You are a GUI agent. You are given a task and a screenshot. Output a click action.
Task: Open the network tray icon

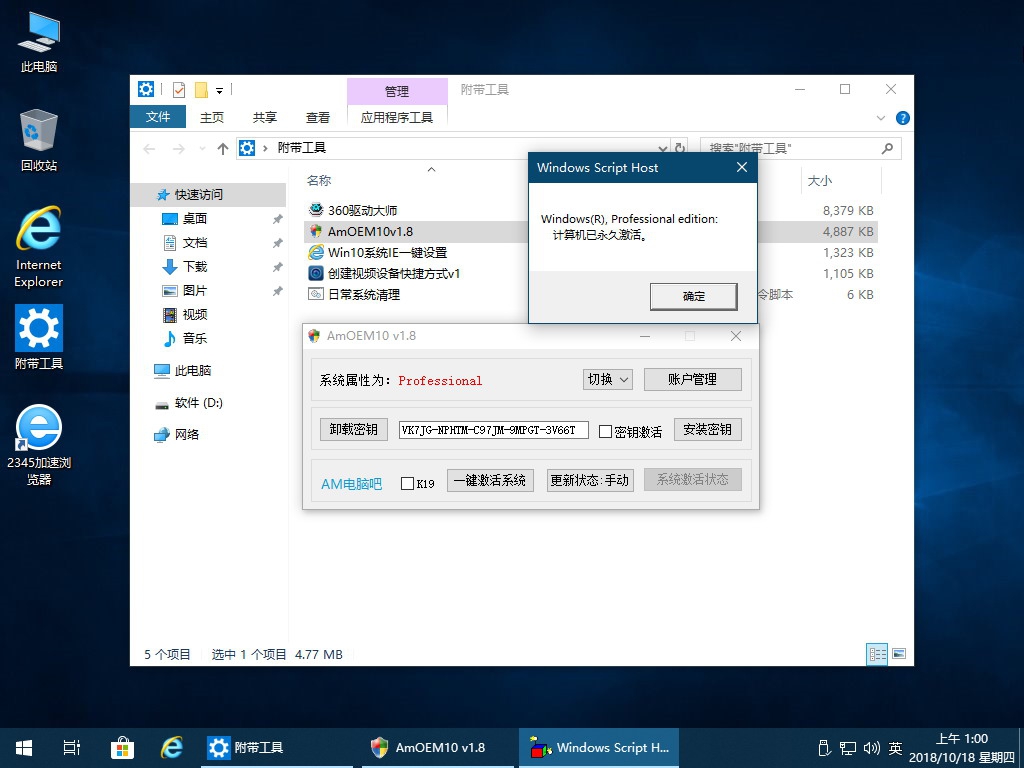tap(848, 748)
